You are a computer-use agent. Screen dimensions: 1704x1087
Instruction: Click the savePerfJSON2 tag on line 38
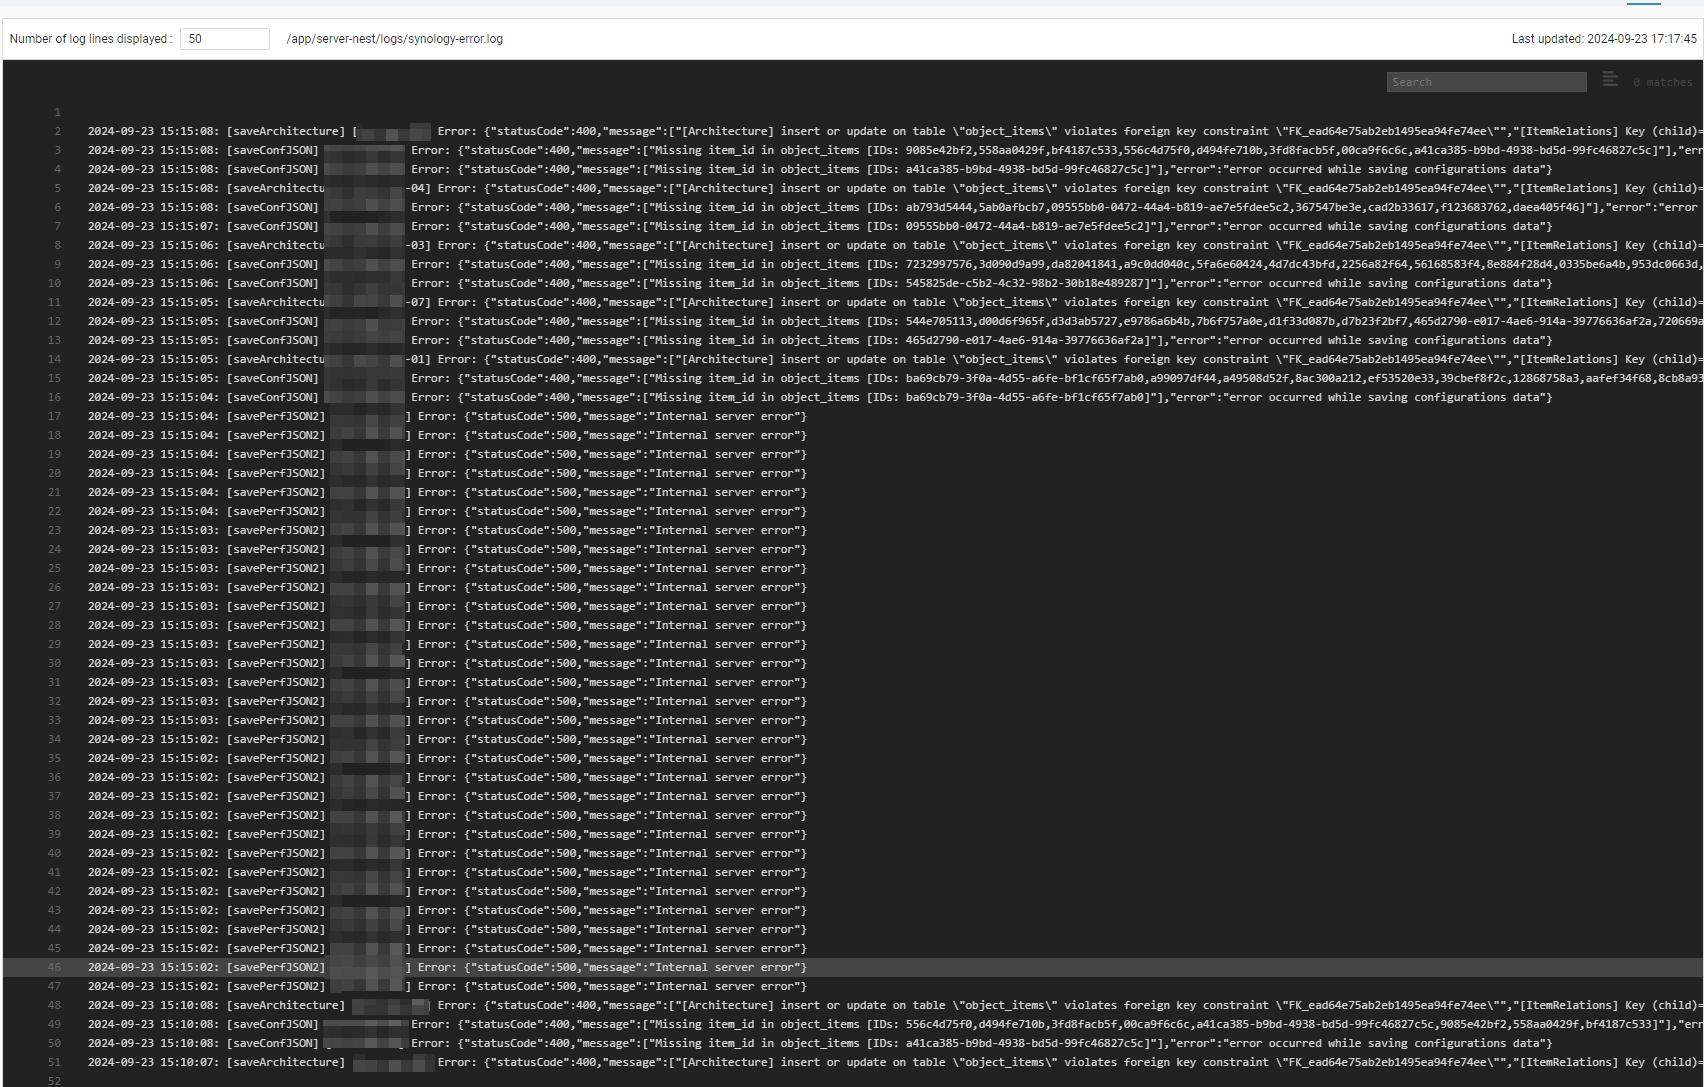(x=276, y=815)
